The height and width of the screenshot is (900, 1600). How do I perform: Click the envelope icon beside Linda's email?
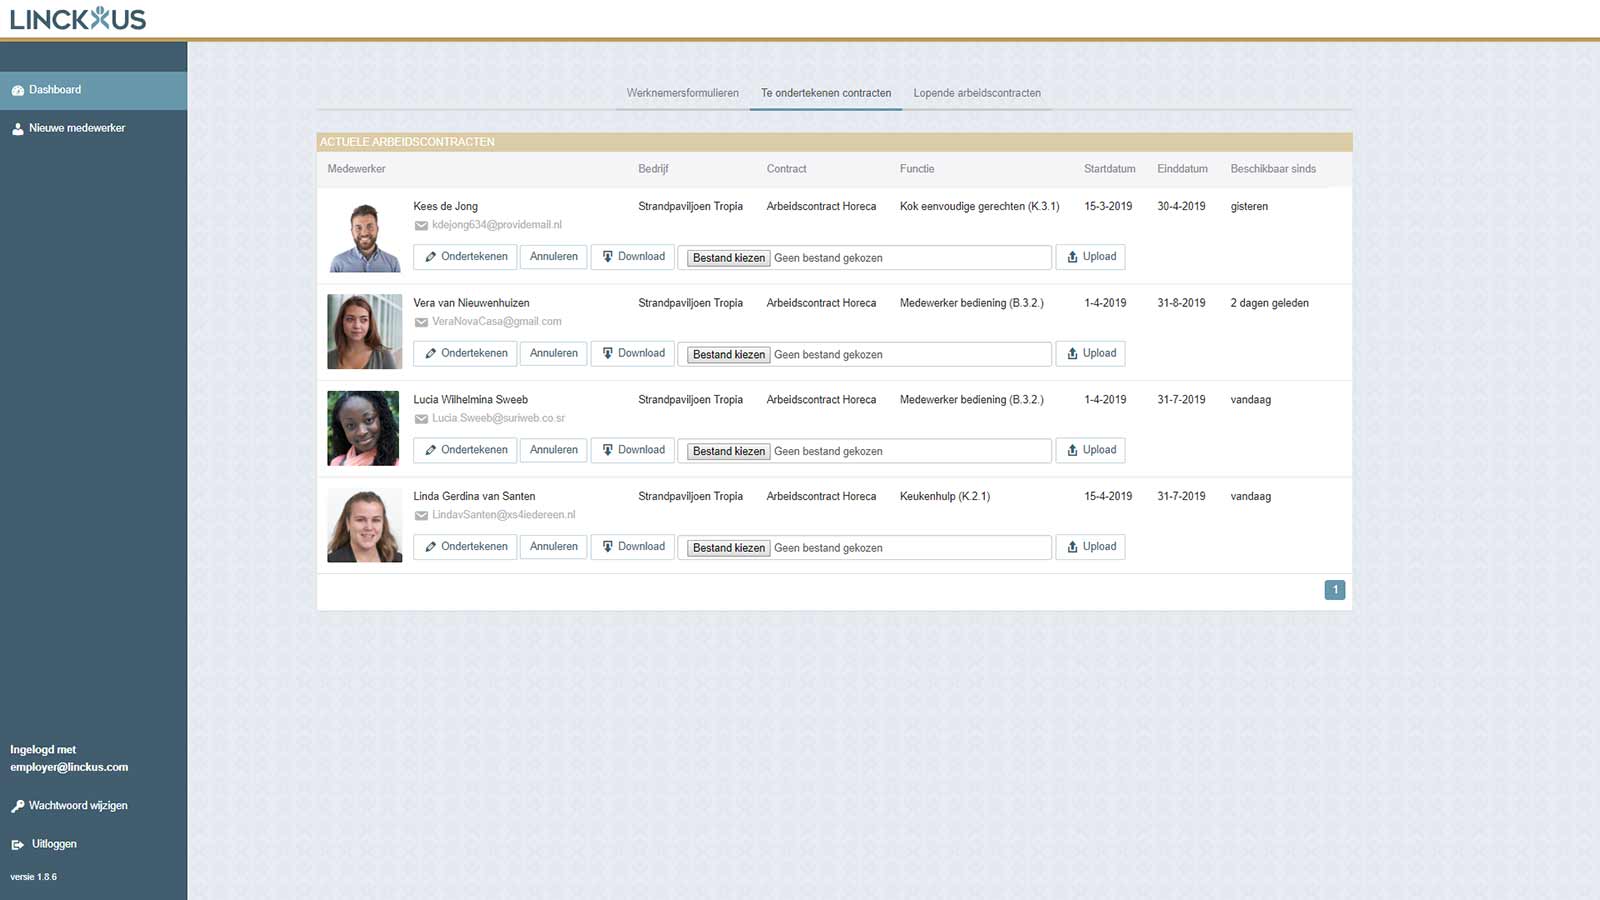(421, 516)
